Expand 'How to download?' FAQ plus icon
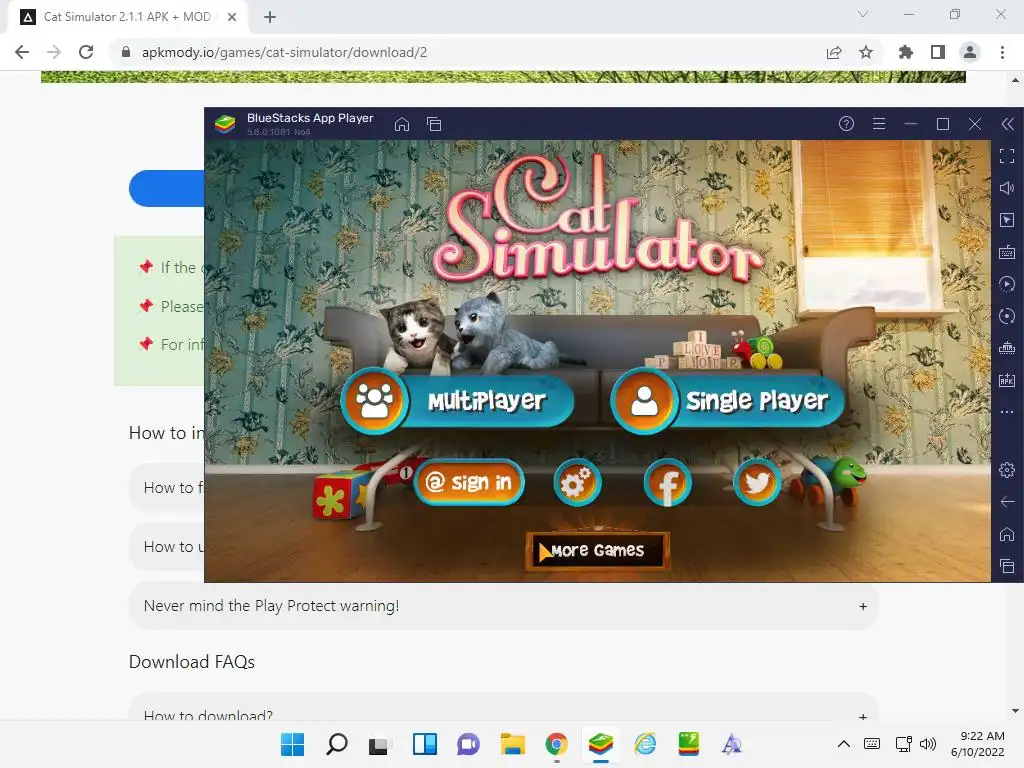Viewport: 1024px width, 768px height. tap(863, 716)
